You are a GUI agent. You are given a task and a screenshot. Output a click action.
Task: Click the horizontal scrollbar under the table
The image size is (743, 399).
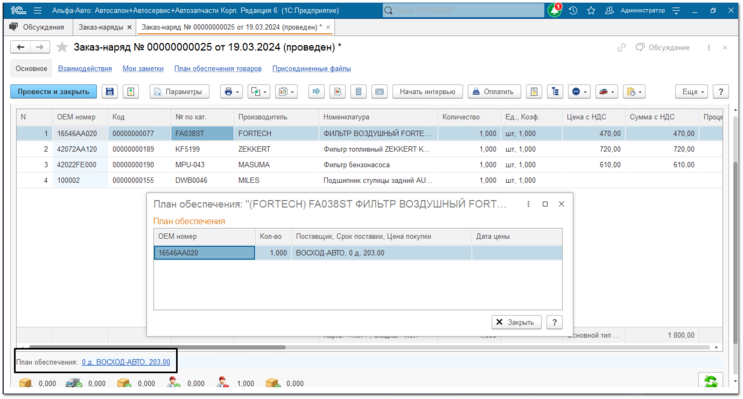coord(157,347)
